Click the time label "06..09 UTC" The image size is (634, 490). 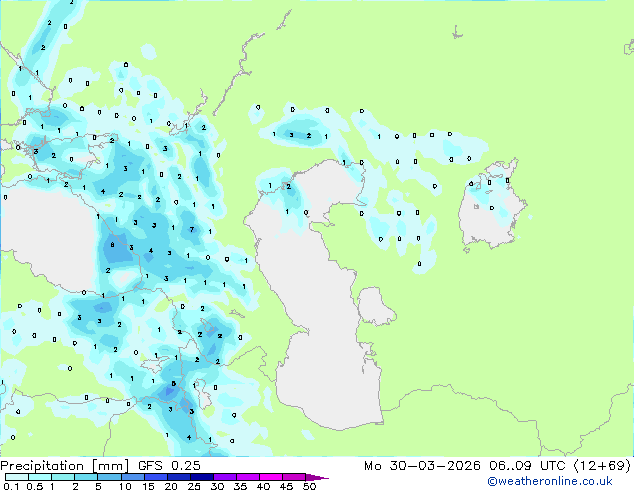click(x=527, y=466)
